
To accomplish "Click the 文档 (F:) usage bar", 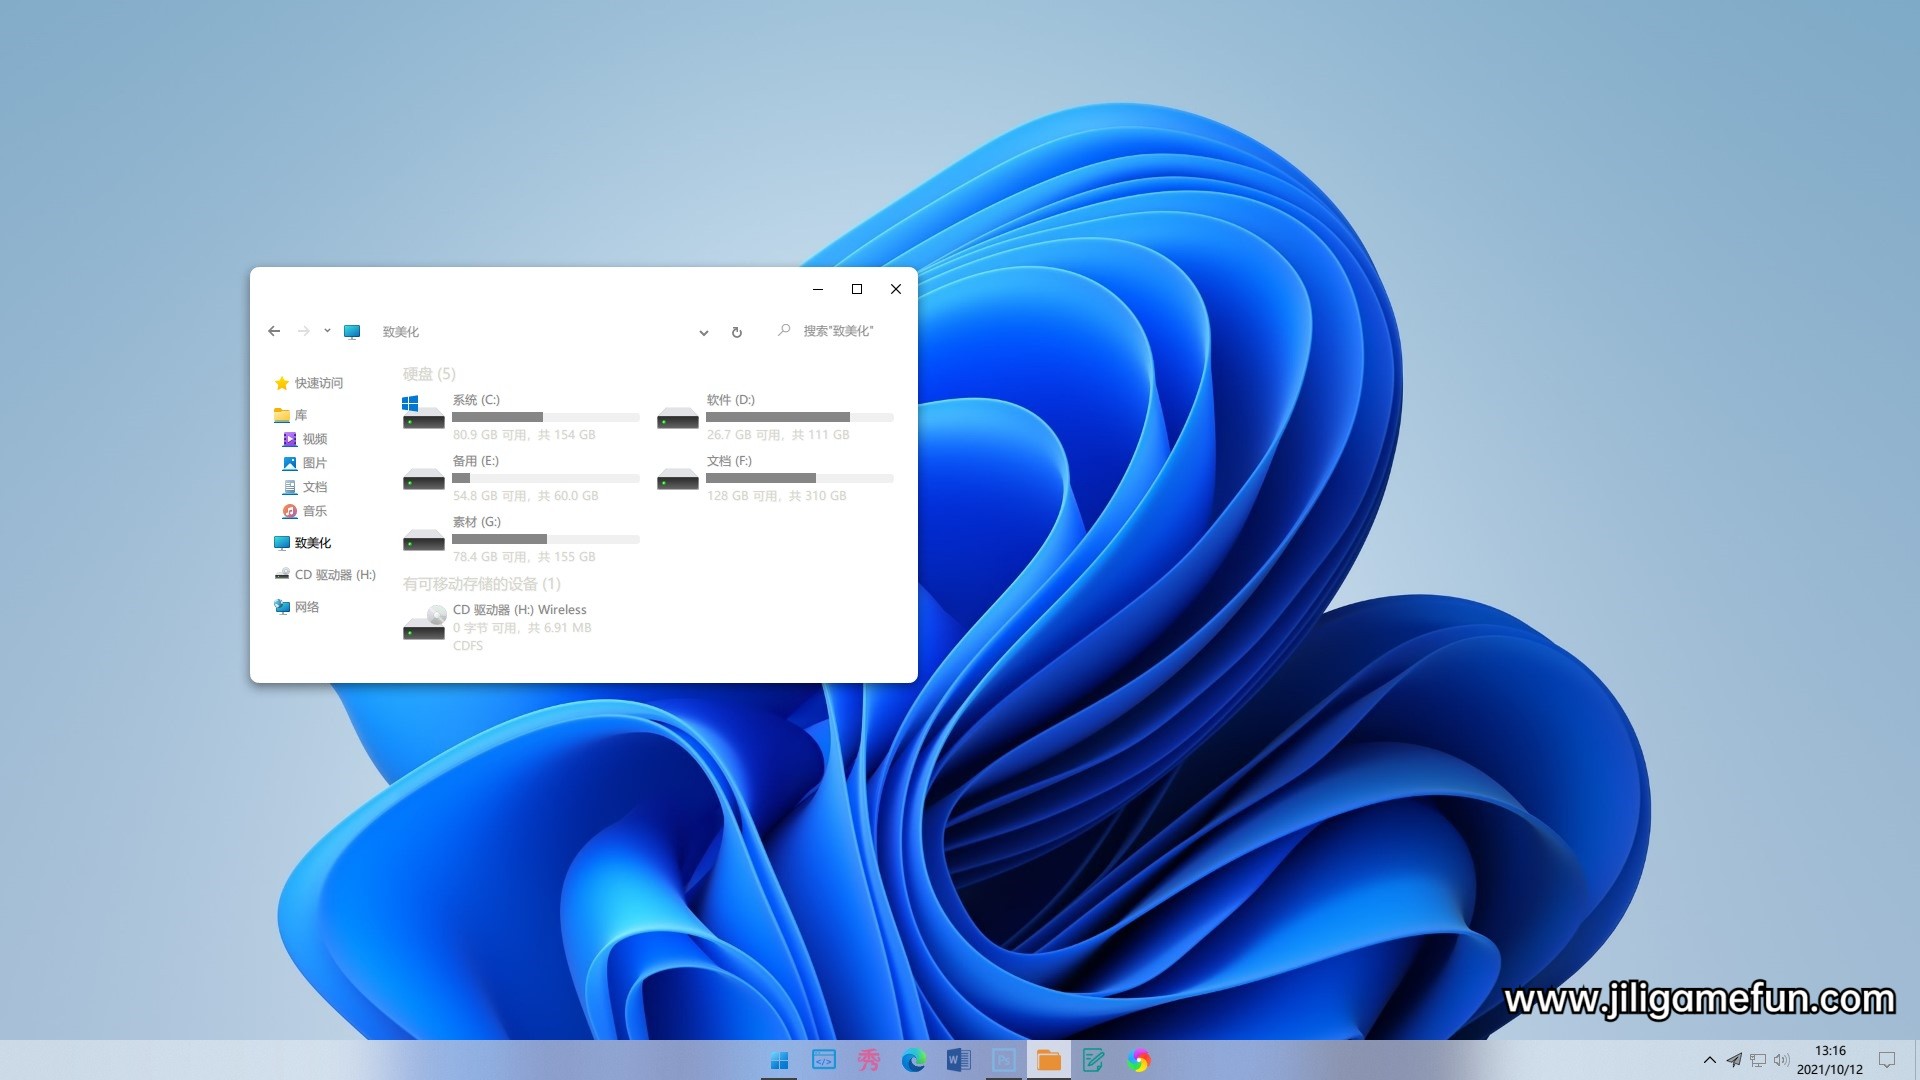I will (x=800, y=478).
